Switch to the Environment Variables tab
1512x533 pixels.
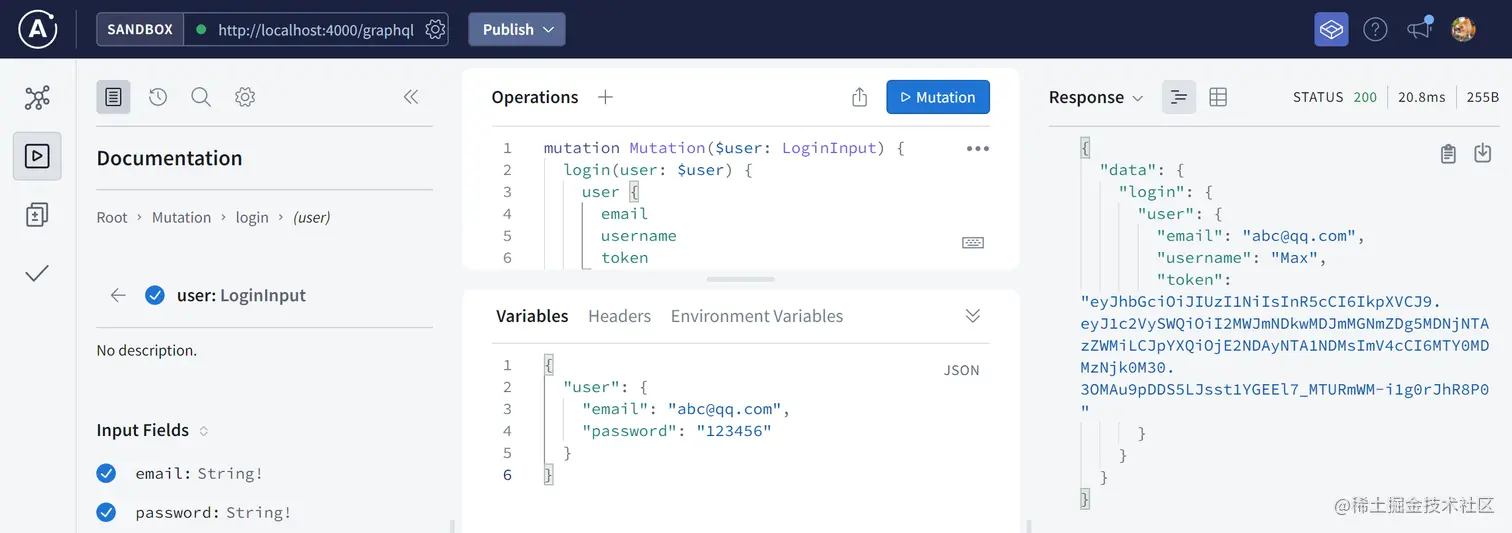757,316
